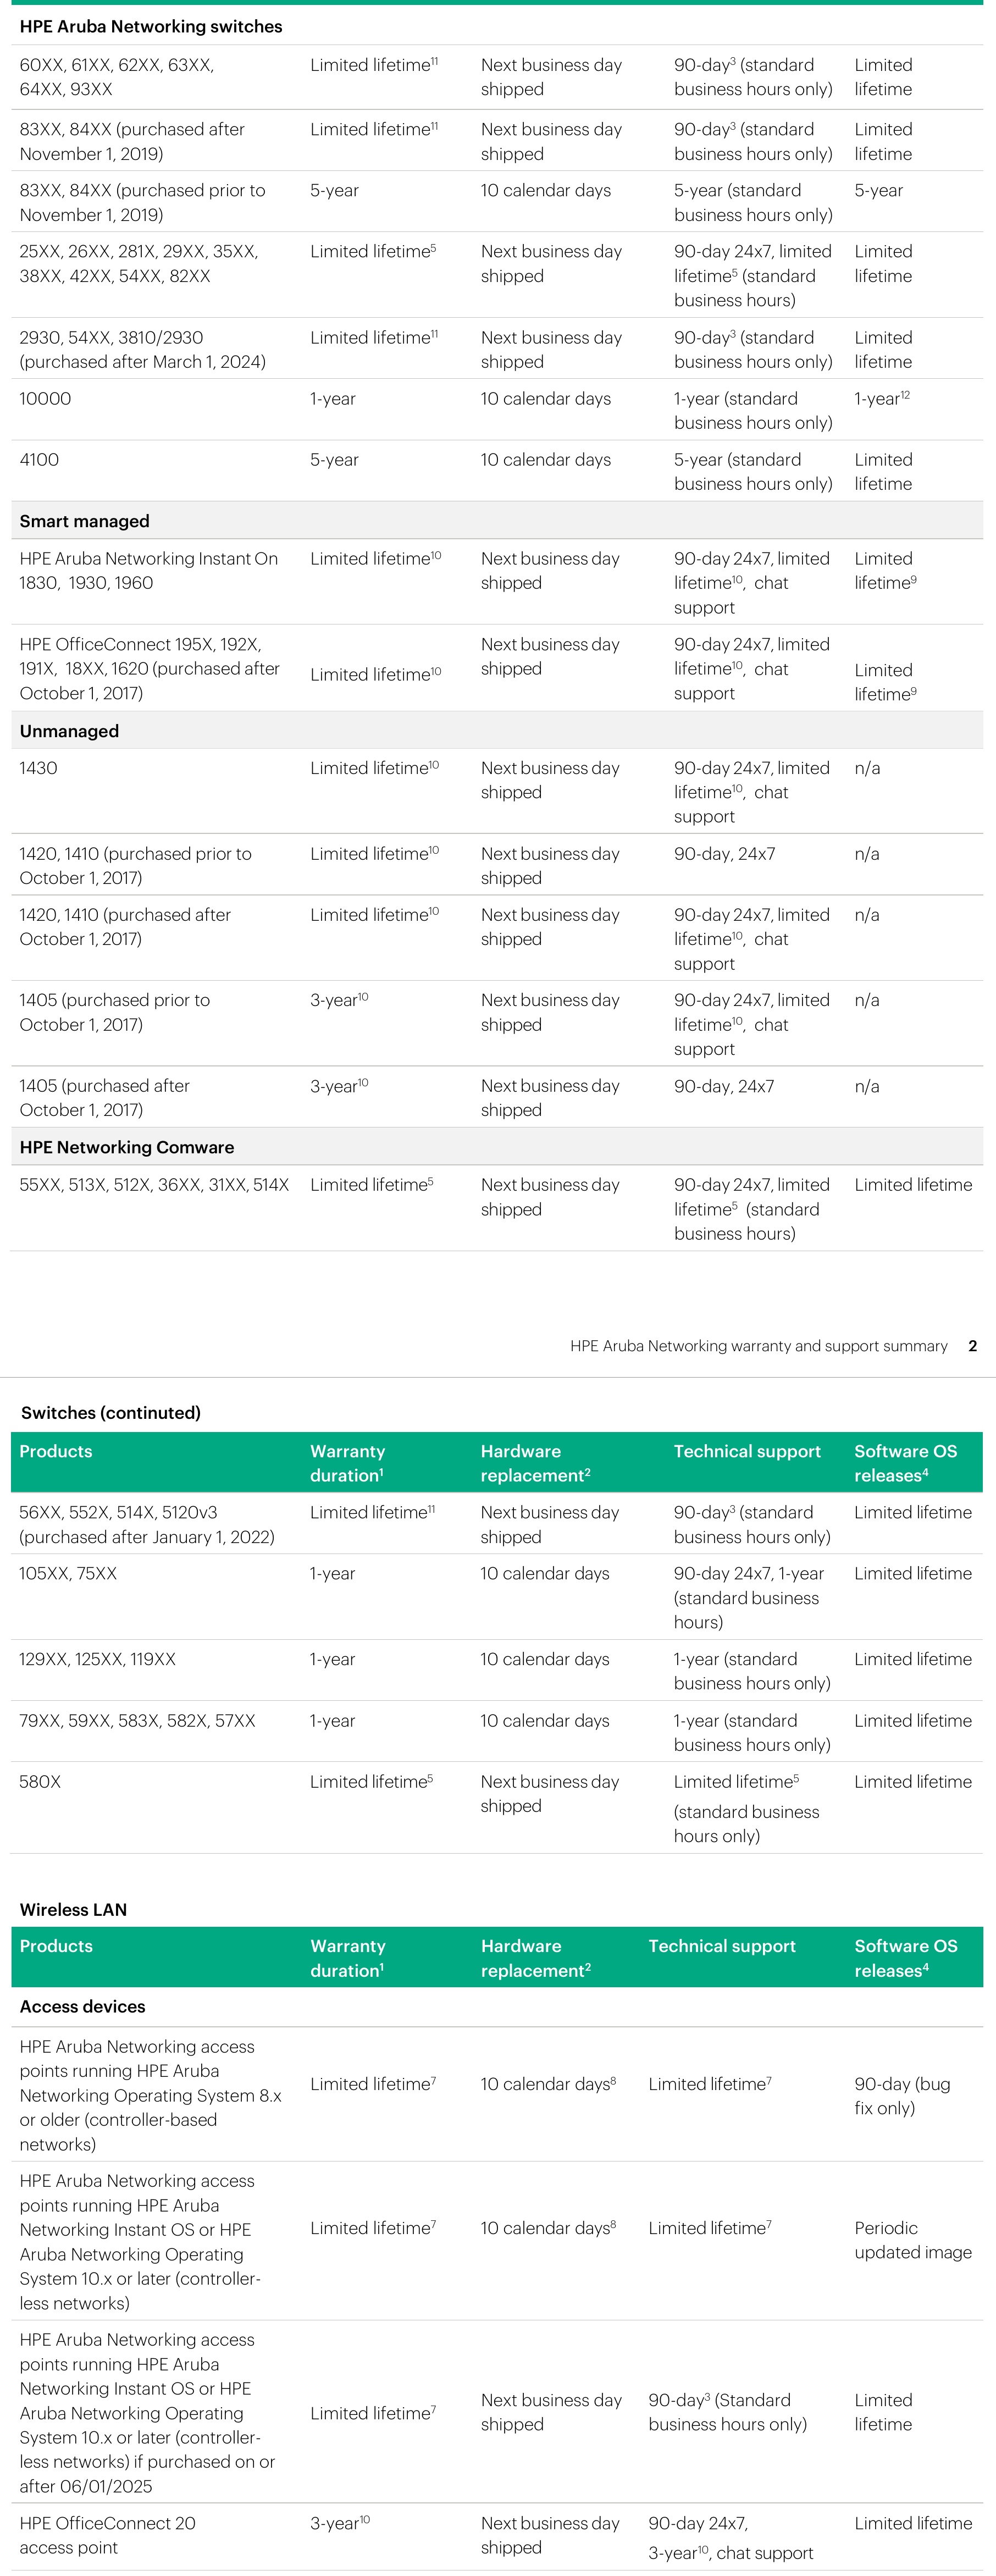Viewport: 996px width, 2576px height.
Task: Click the '4100' product cell
Action: tap(39, 460)
